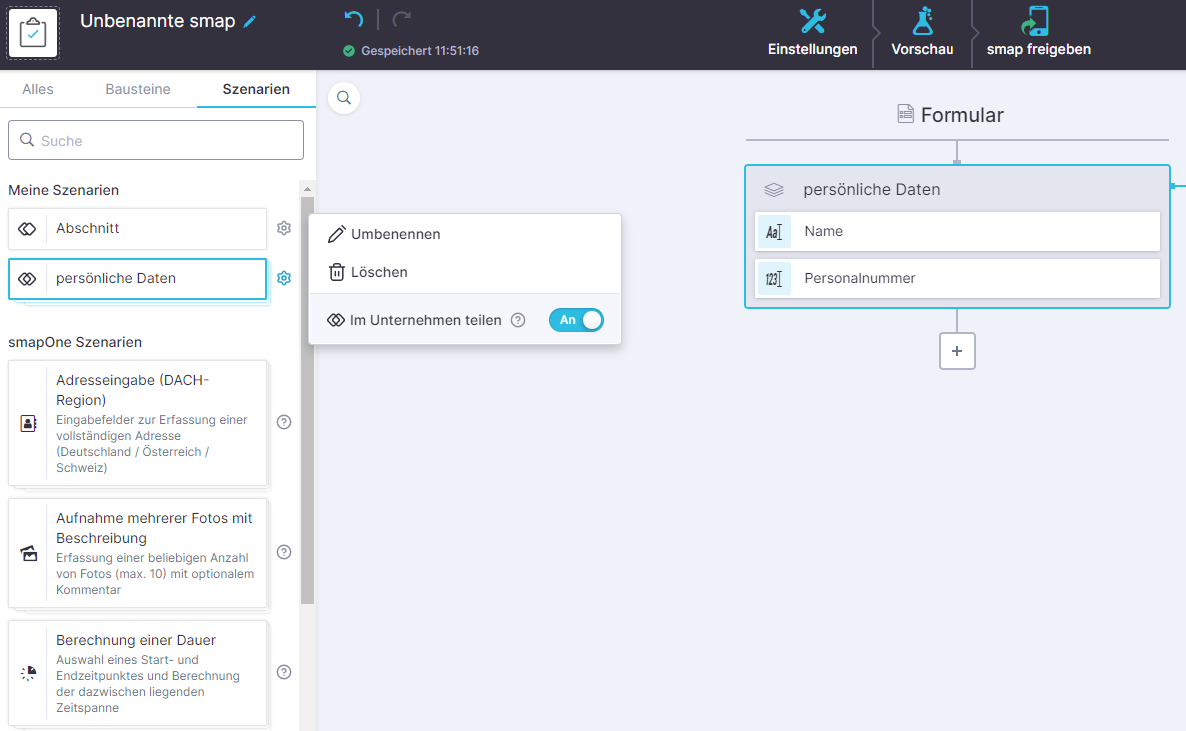This screenshot has height=731, width=1186.
Task: Click the smap clipboard logo icon
Action: (x=33, y=33)
